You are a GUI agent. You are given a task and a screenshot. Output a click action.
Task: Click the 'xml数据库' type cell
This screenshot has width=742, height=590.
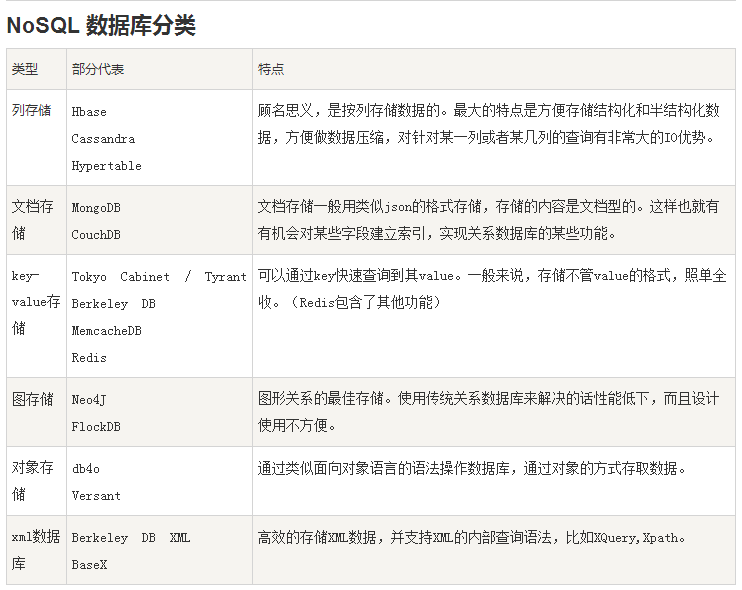(x=35, y=550)
